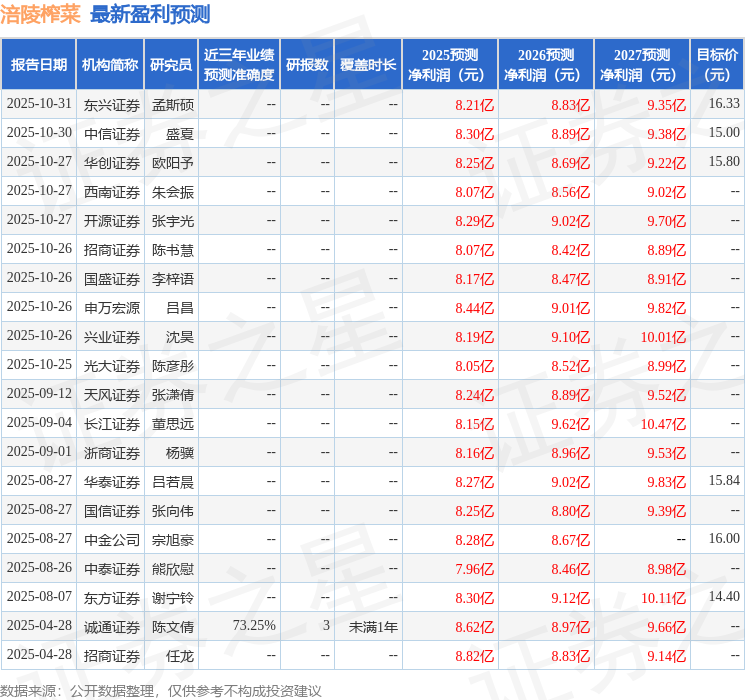This screenshot has width=745, height=700.
Task: Click the 8.82亿 profit value
Action: (x=475, y=656)
